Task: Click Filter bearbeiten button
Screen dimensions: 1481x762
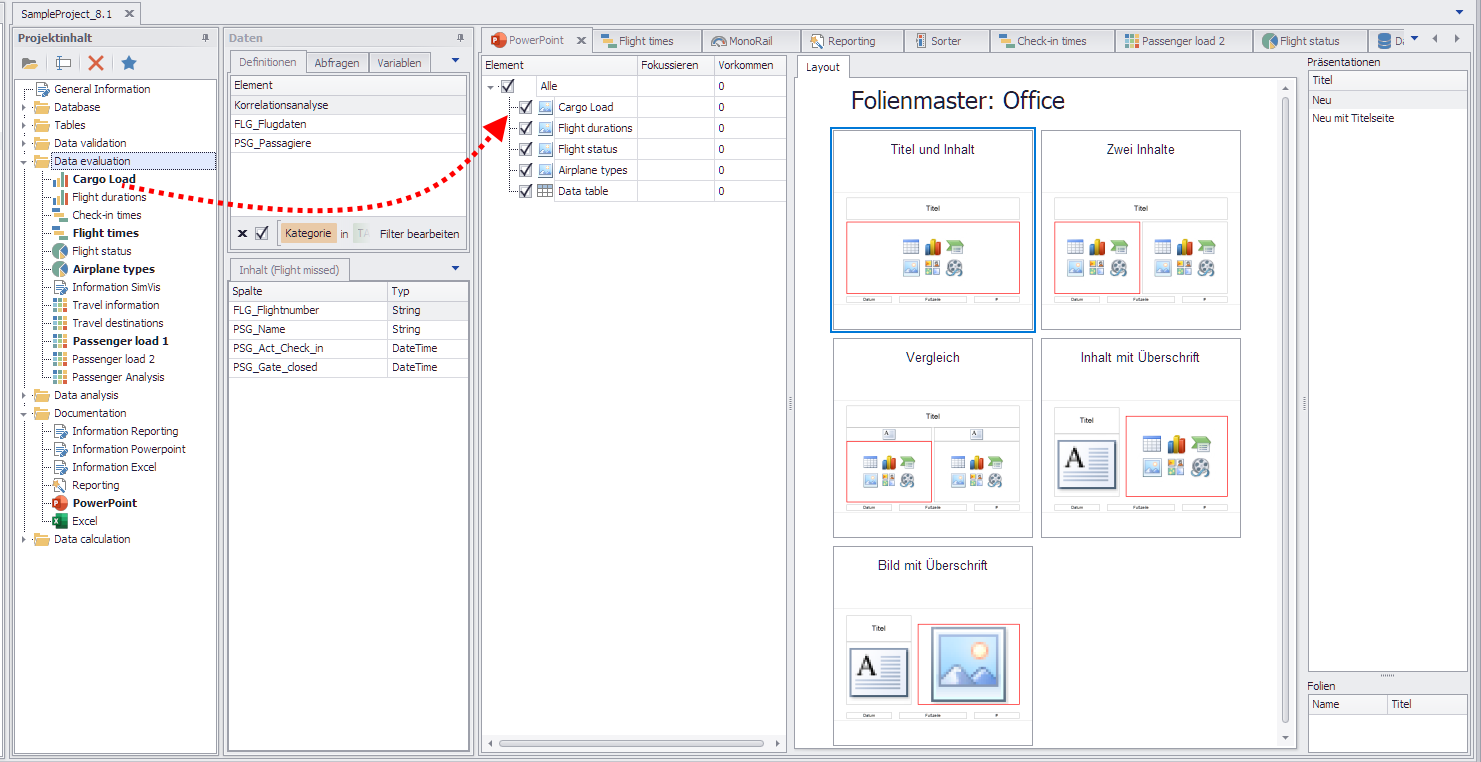Action: 420,234
